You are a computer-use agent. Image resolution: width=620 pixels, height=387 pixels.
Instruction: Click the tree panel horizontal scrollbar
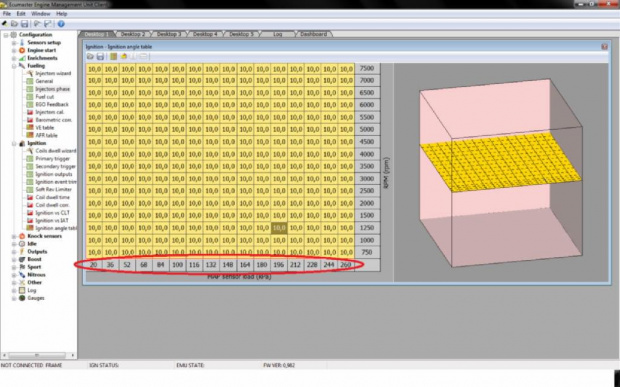point(38,355)
